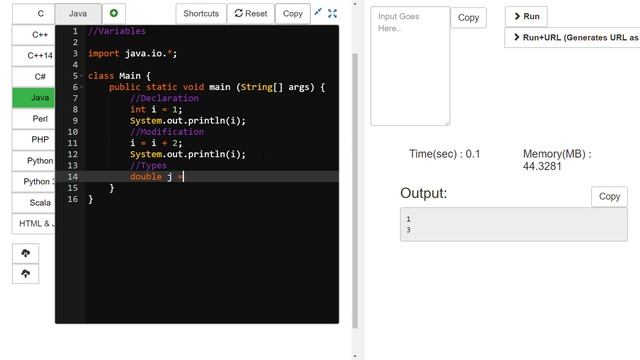Switch to the C file tab
This screenshot has width=640, height=360.
point(33,14)
